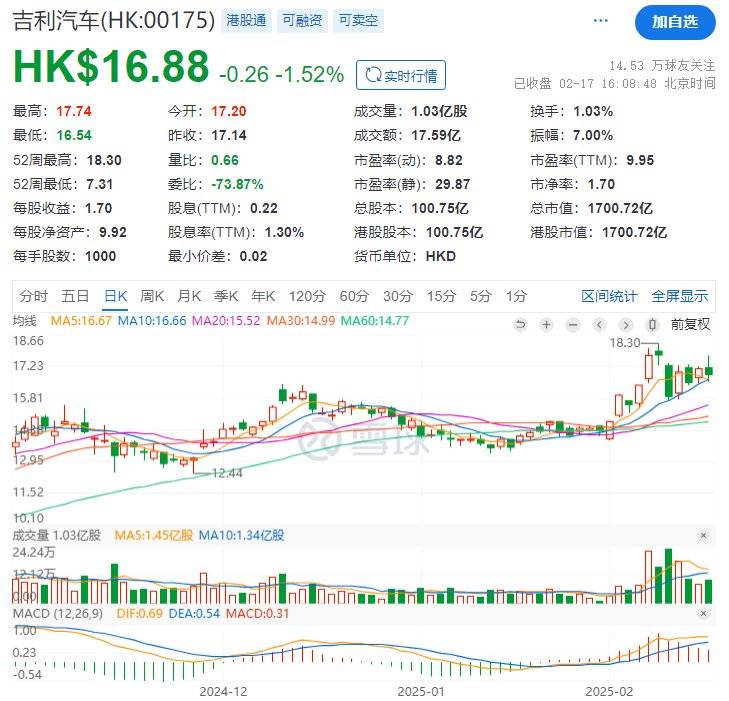
Task: Click the 量比 value 0.66
Action: click(x=226, y=161)
